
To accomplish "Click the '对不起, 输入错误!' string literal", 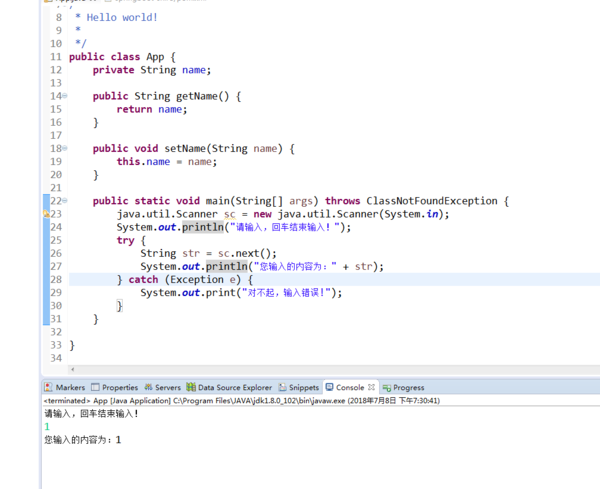I will click(x=287, y=293).
